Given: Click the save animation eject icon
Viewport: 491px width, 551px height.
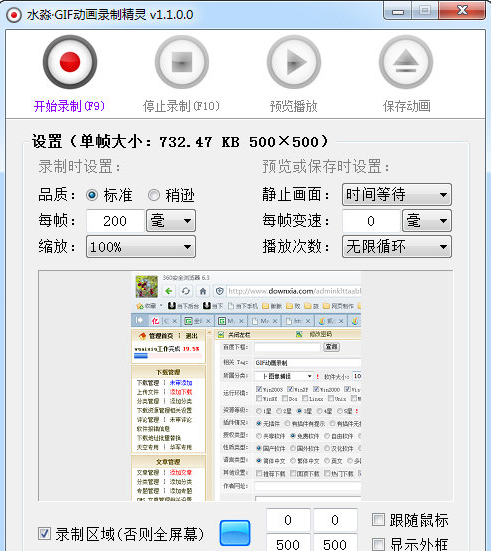Looking at the screenshot, I should (406, 62).
